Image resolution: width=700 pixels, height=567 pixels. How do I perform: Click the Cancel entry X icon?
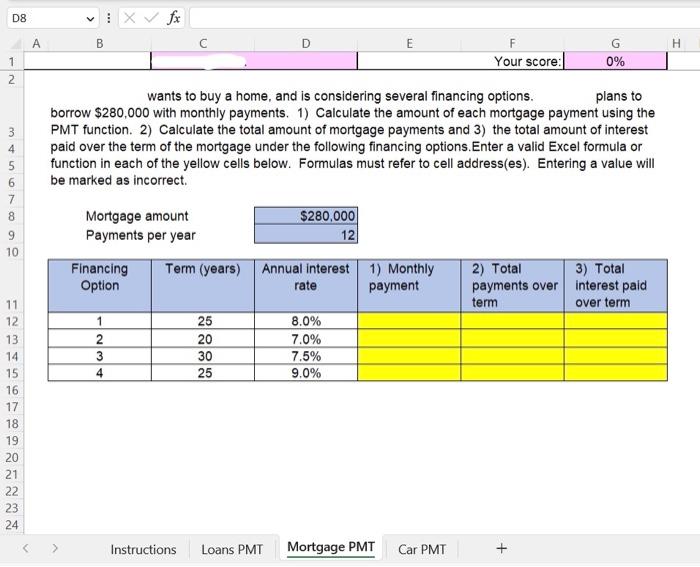pos(130,18)
